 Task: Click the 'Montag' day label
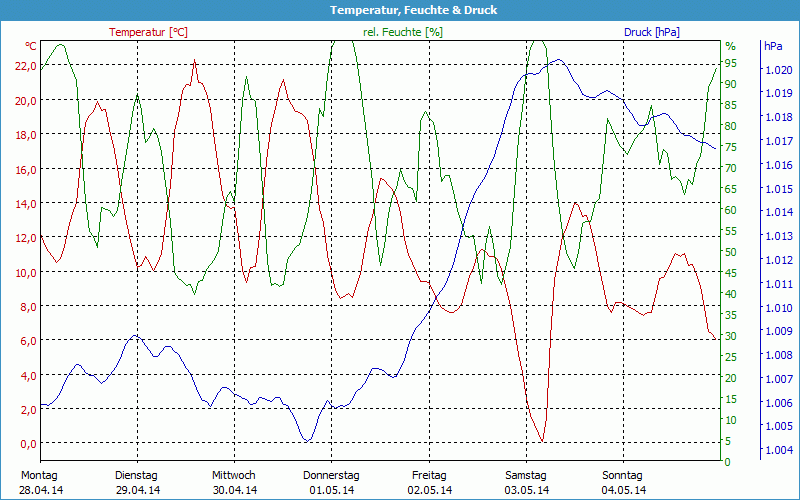[x=39, y=476]
